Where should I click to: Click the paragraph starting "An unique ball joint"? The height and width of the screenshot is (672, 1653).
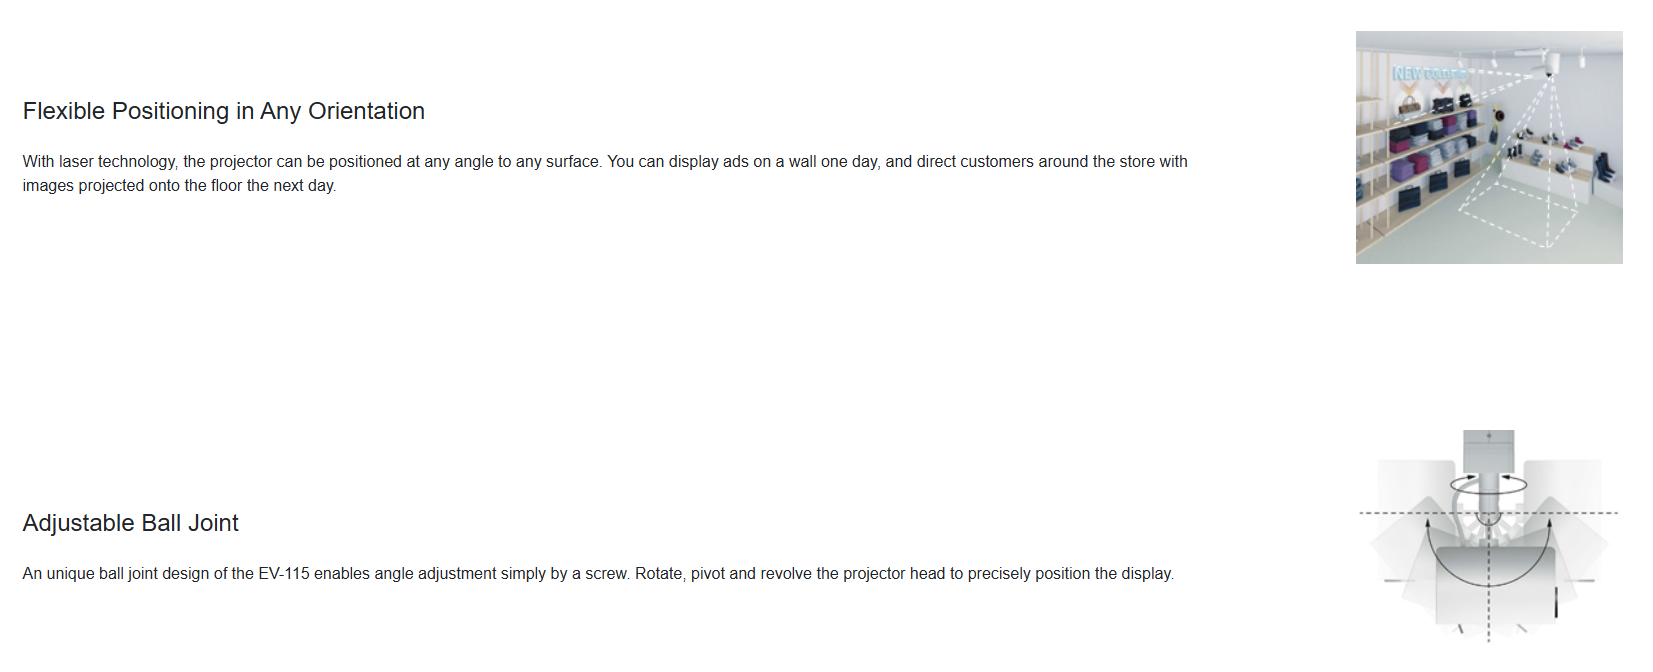[597, 574]
